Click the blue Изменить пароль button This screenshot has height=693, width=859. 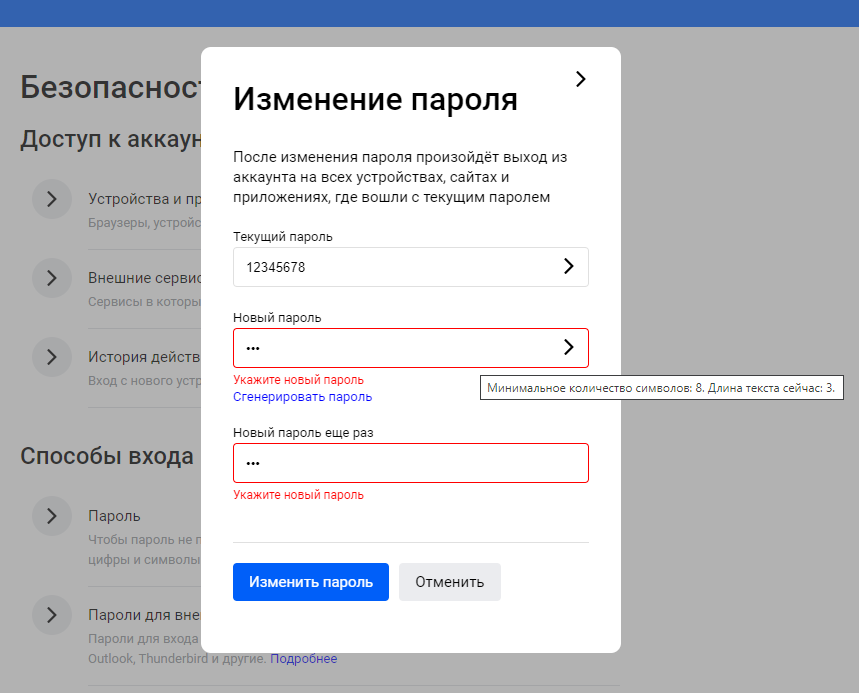311,582
